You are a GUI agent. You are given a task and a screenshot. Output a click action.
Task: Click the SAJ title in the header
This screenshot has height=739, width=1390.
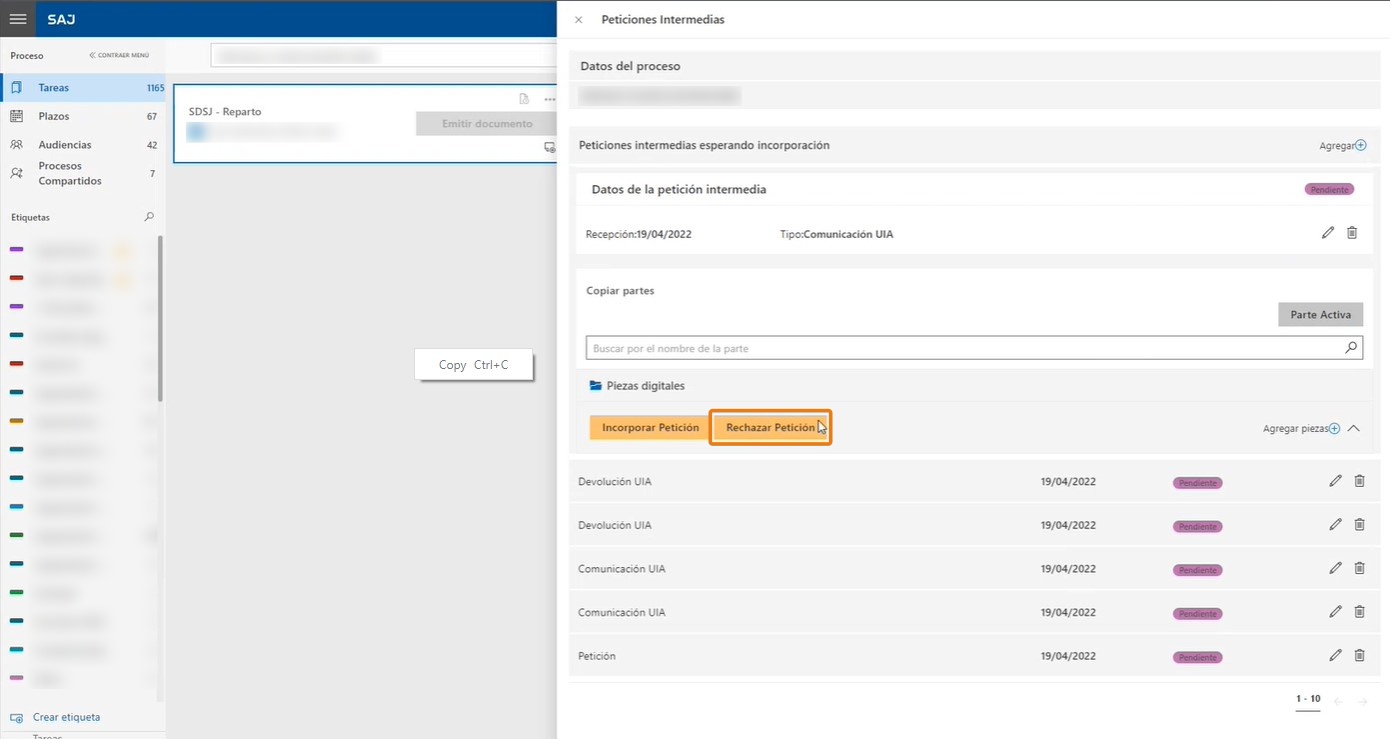(x=61, y=19)
